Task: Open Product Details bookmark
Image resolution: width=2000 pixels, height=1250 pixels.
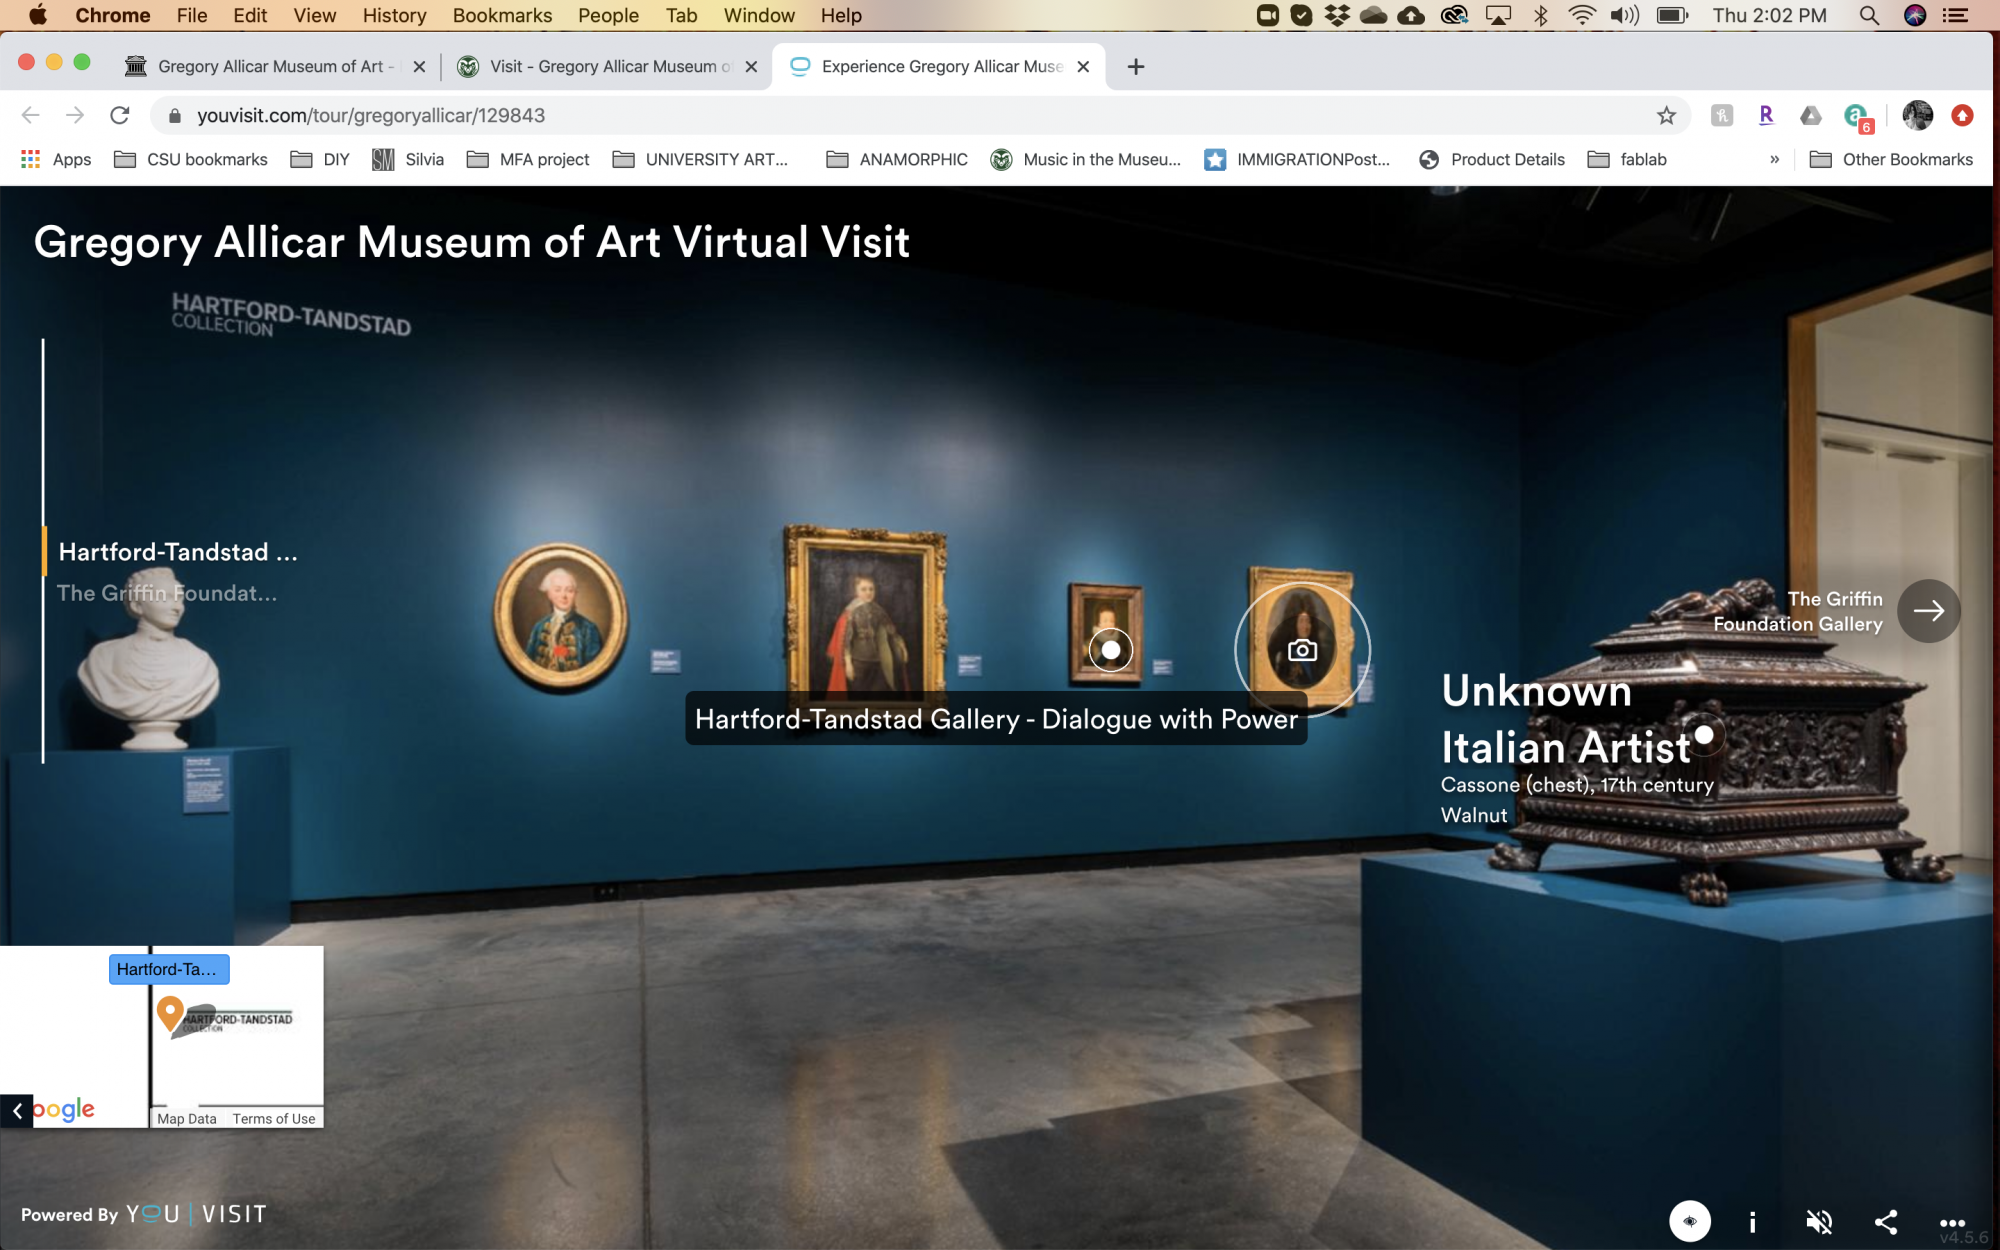Action: (x=1492, y=159)
